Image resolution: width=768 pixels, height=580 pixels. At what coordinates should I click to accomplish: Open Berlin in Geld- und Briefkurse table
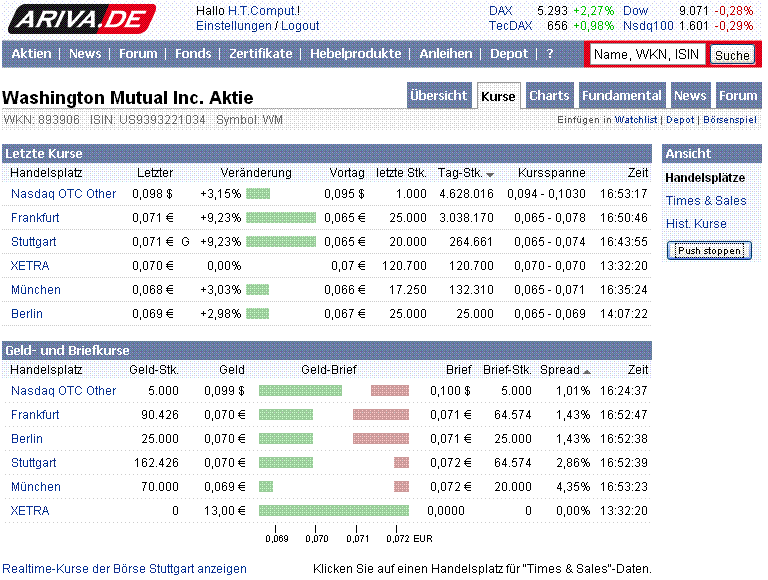coord(27,438)
